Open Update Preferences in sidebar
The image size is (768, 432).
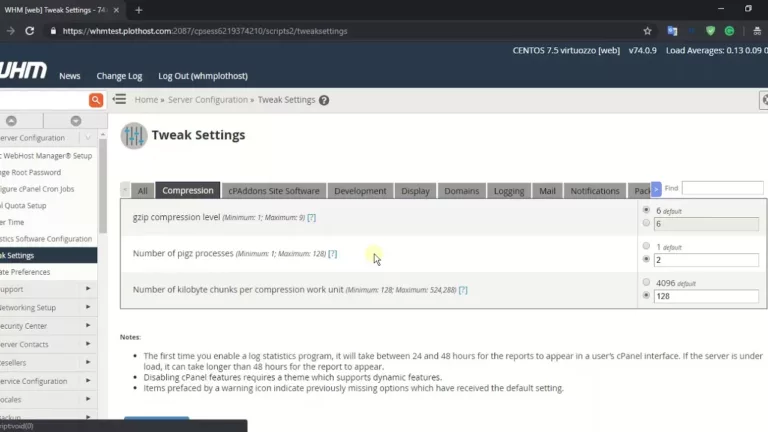[25, 272]
